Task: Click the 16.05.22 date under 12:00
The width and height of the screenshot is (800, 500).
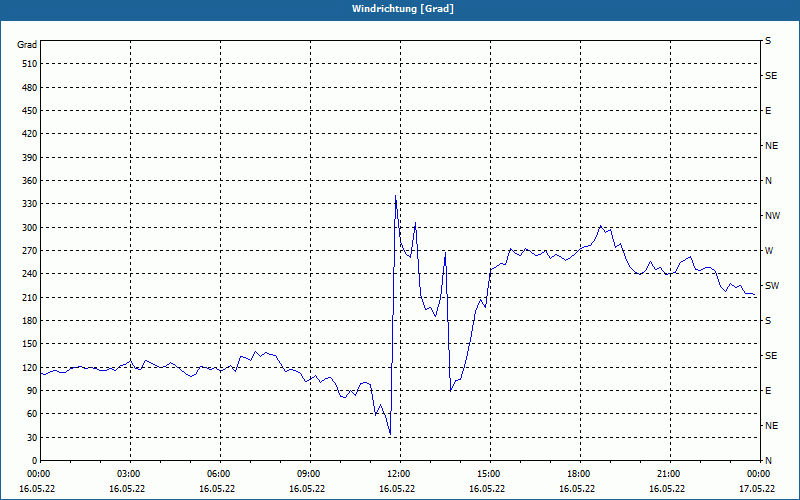Action: [397, 488]
